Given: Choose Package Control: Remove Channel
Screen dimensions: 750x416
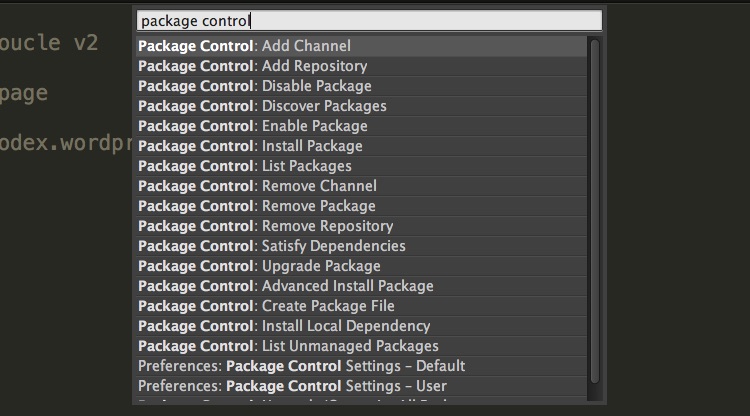Looking at the screenshot, I should (x=362, y=186).
